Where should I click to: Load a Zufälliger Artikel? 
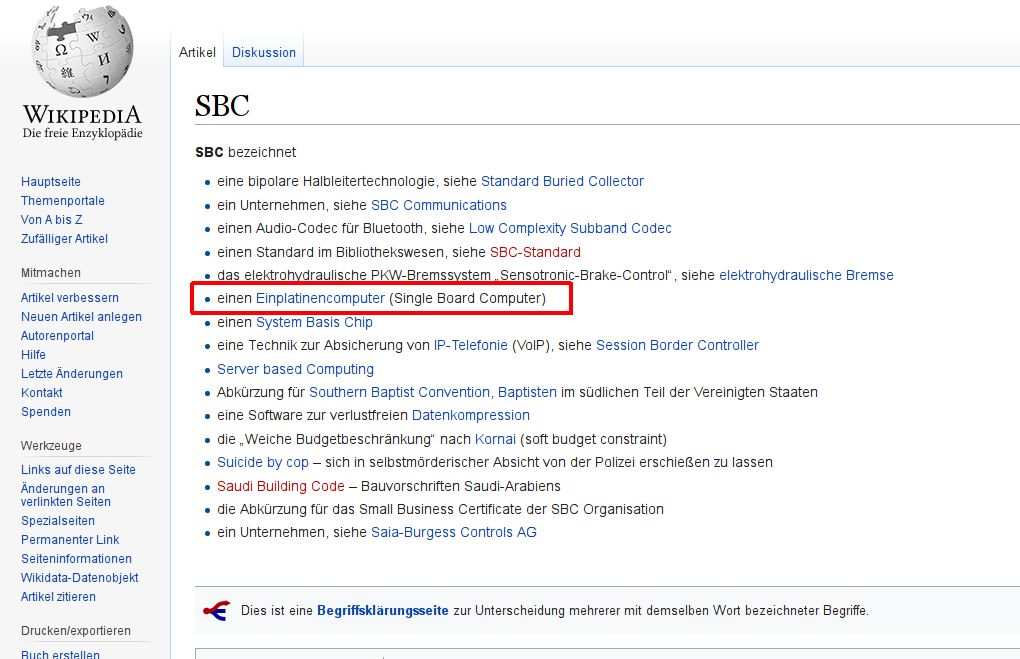64,238
